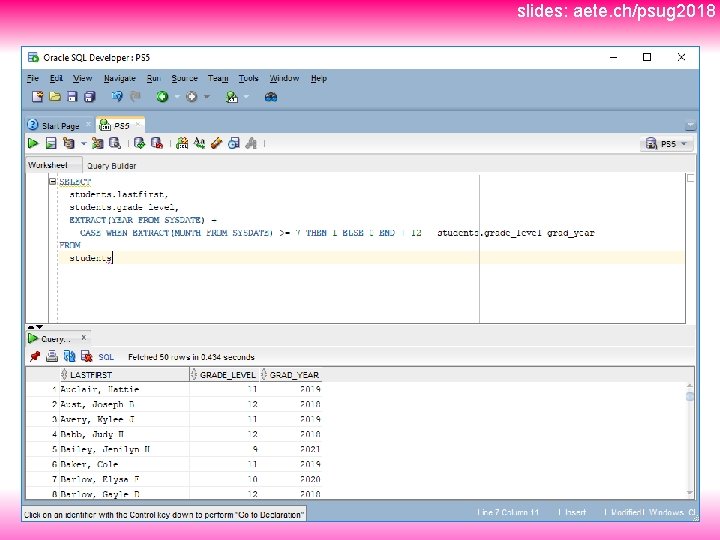Click in the SQL editor after 'students'

(x=113, y=258)
